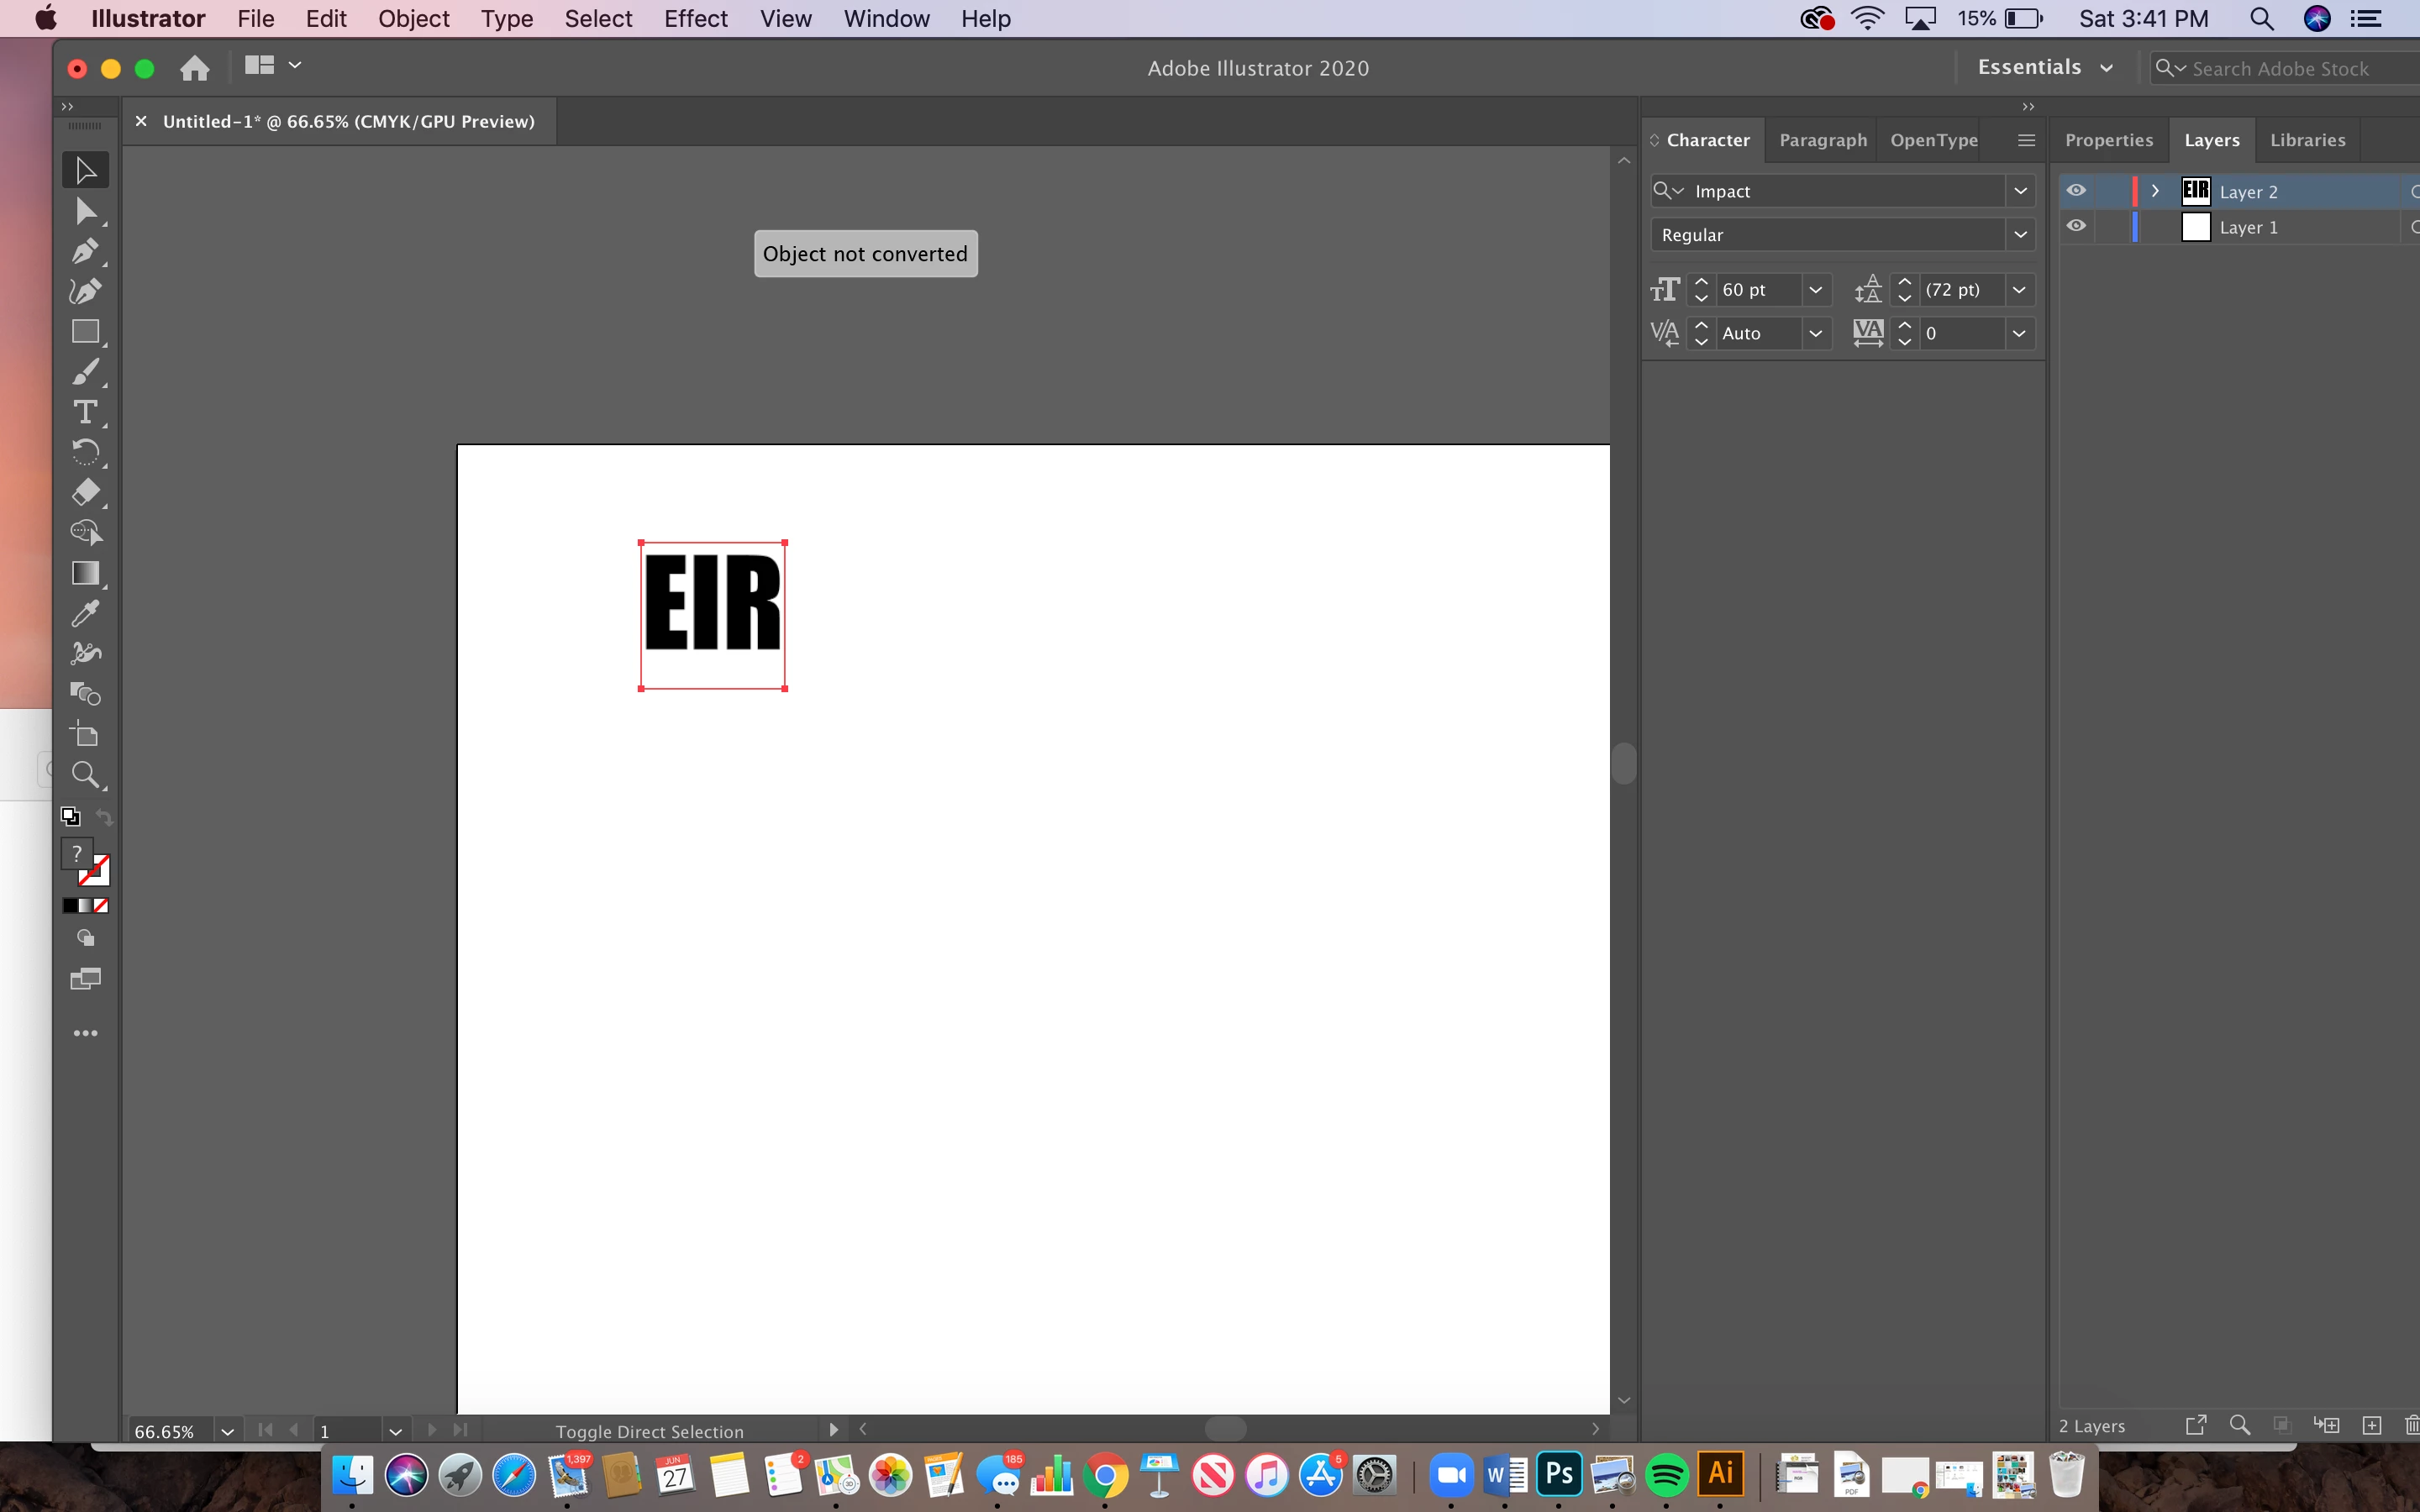Image resolution: width=2420 pixels, height=1512 pixels.
Task: Open the Impact font family dropdown
Action: 2020,191
